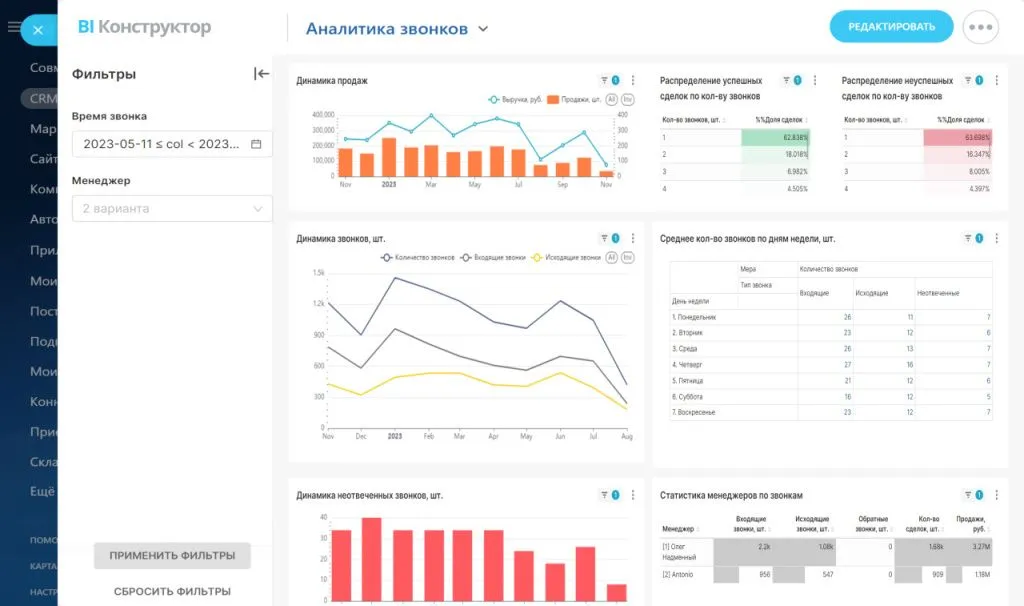The image size is (1024, 606).
Task: Click Применить фильтры button
Action: point(172,556)
